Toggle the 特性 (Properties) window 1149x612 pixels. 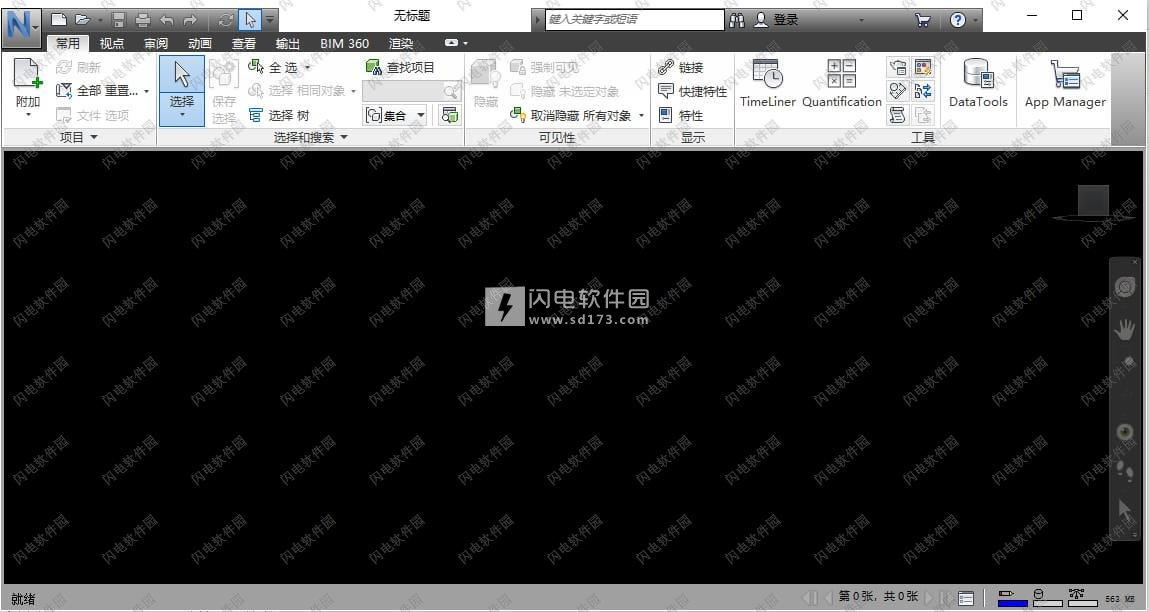click(x=681, y=115)
